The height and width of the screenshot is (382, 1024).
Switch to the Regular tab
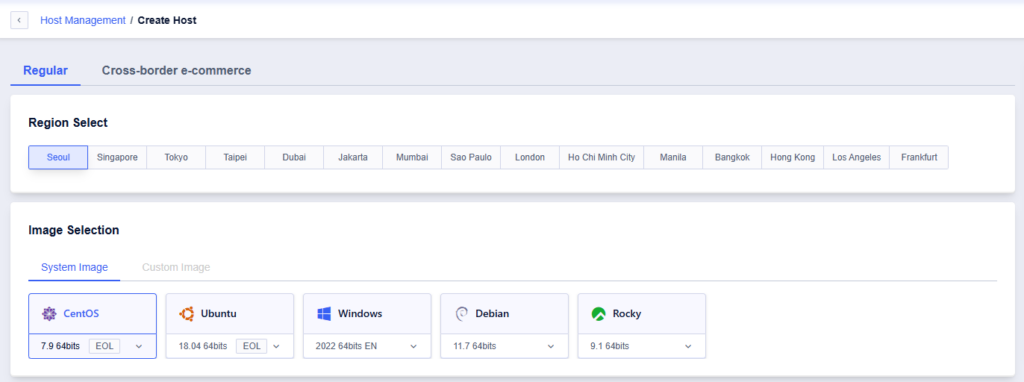[45, 71]
